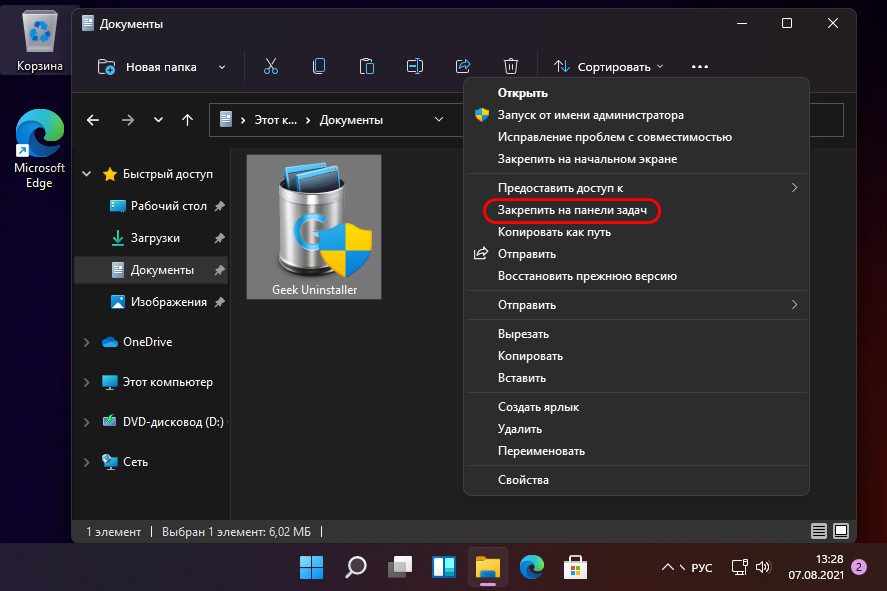Click the File Explorer taskbar icon
887x591 pixels.
point(488,567)
